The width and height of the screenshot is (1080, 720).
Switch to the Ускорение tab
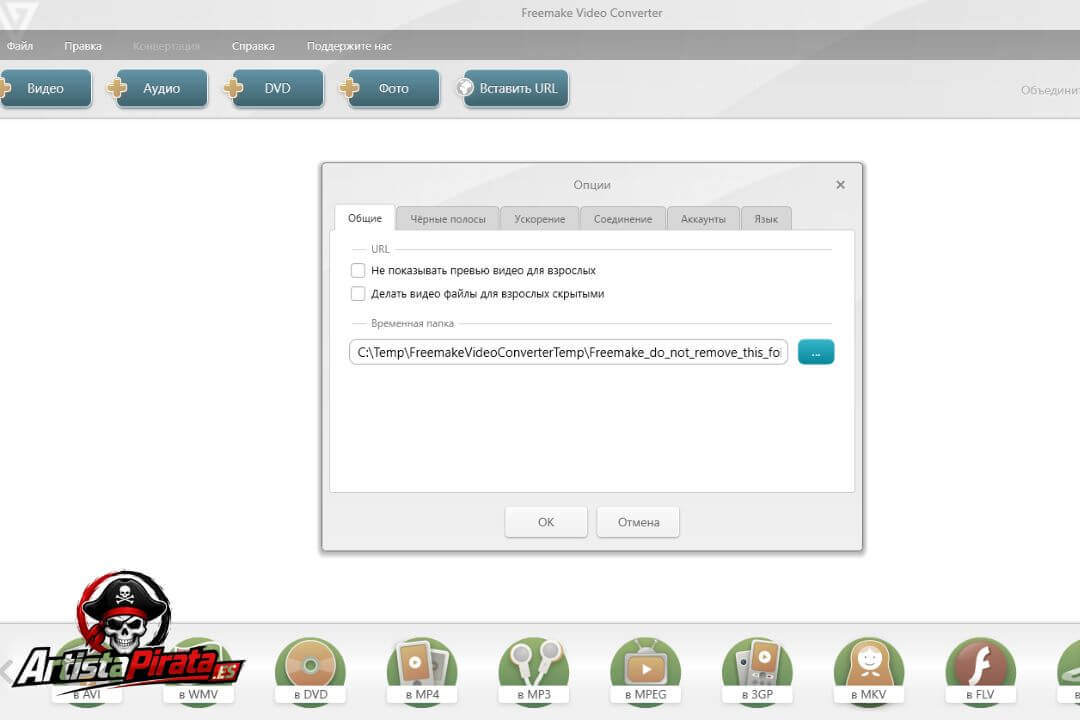point(539,219)
